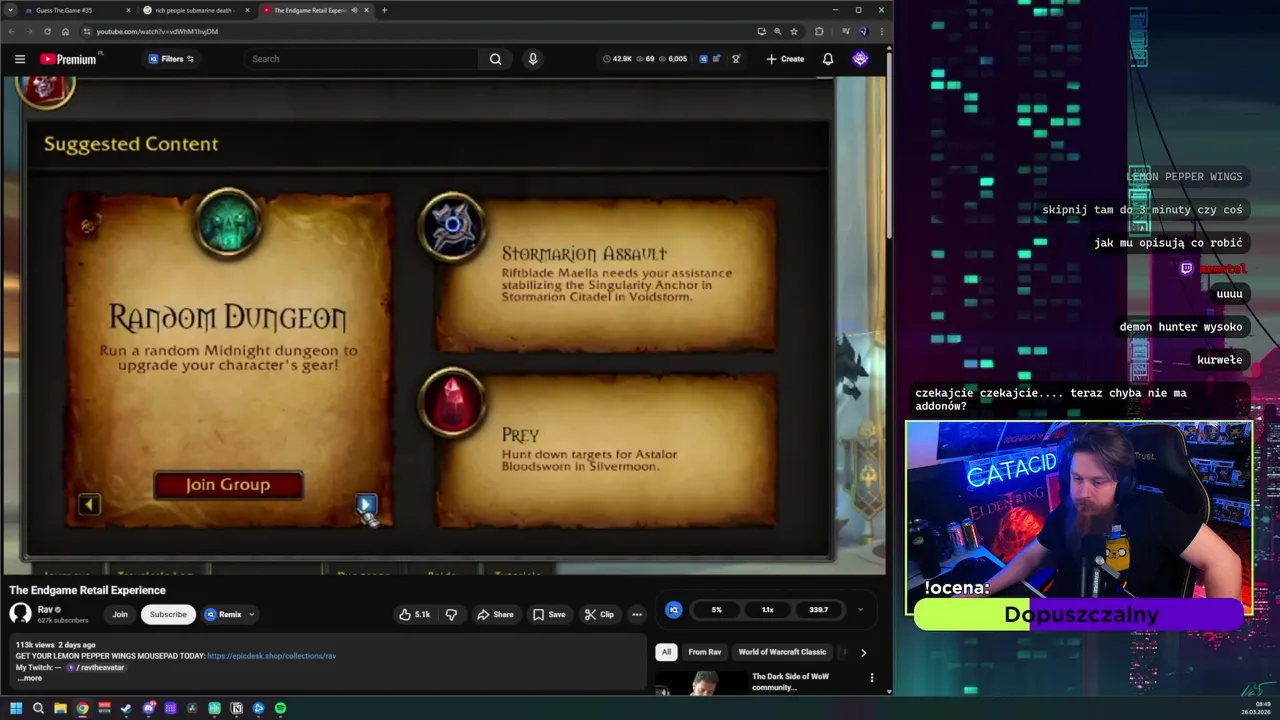
Task: Open options for Dark Side of WoW video
Action: coord(872,678)
